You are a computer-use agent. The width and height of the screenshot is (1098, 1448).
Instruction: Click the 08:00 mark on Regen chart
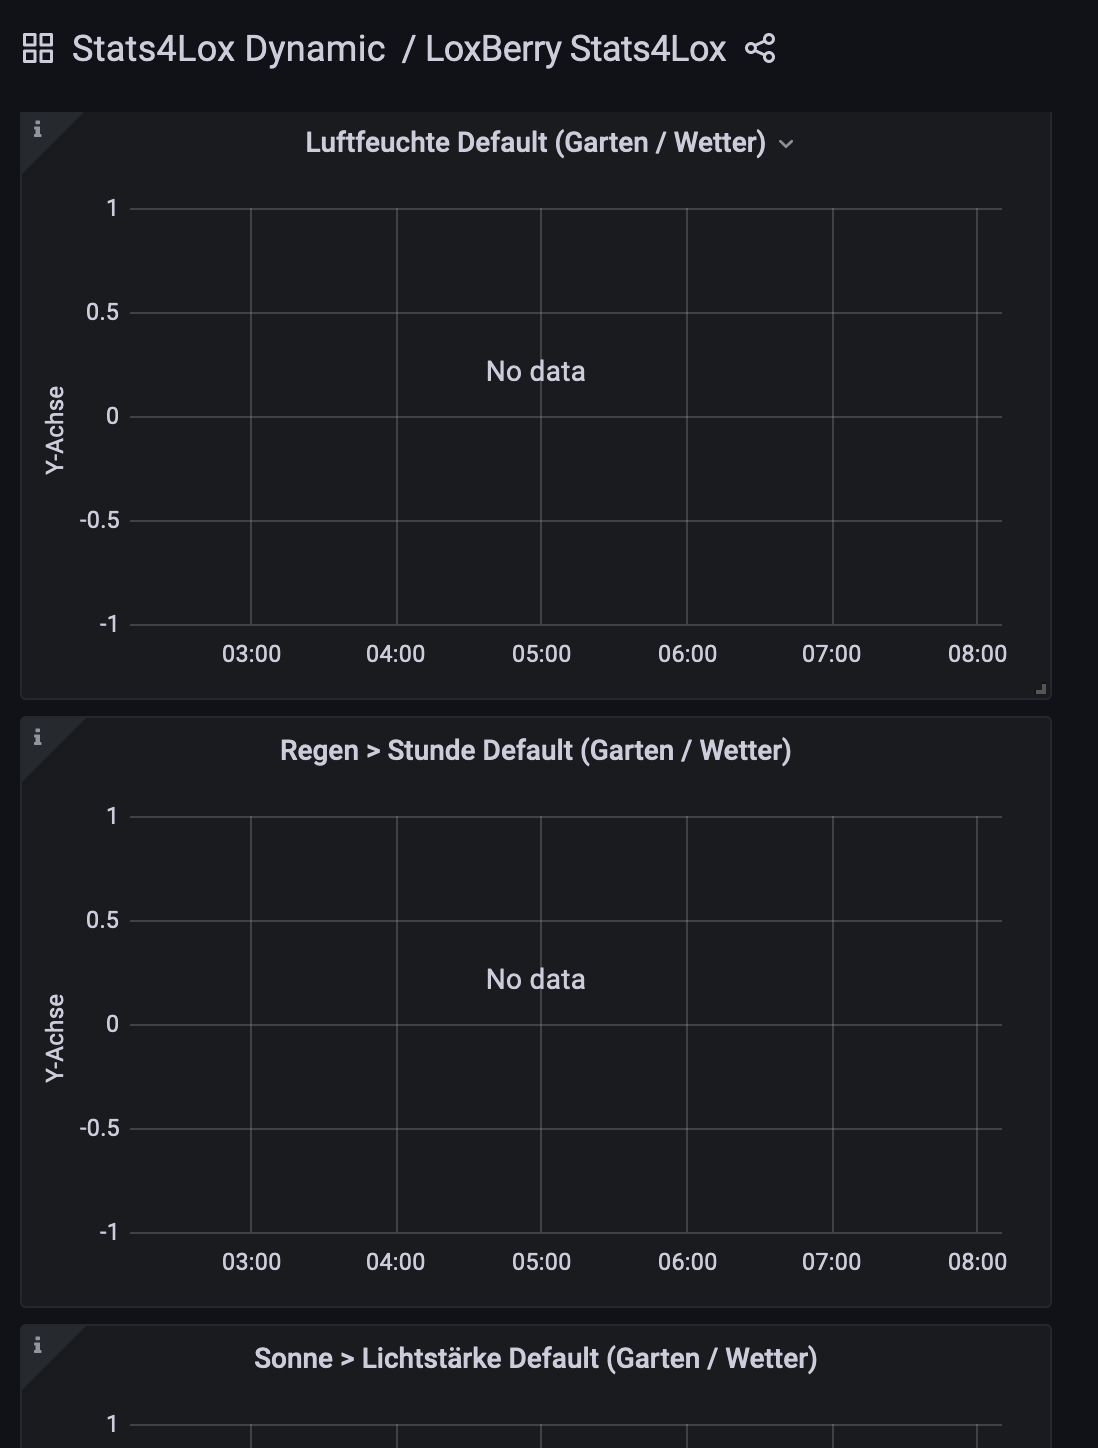click(x=977, y=1262)
